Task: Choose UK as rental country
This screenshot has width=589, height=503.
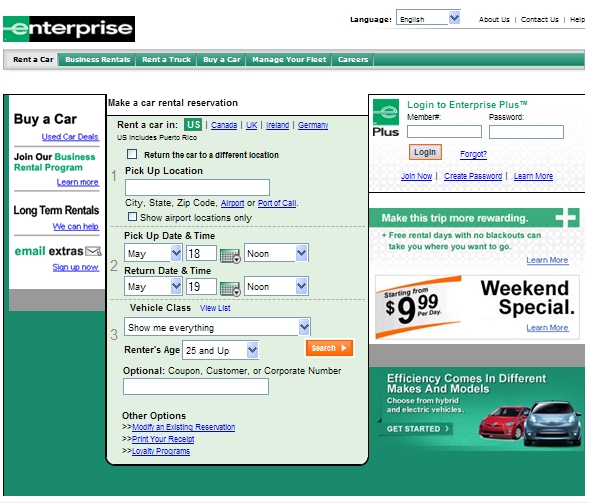Action: point(251,125)
